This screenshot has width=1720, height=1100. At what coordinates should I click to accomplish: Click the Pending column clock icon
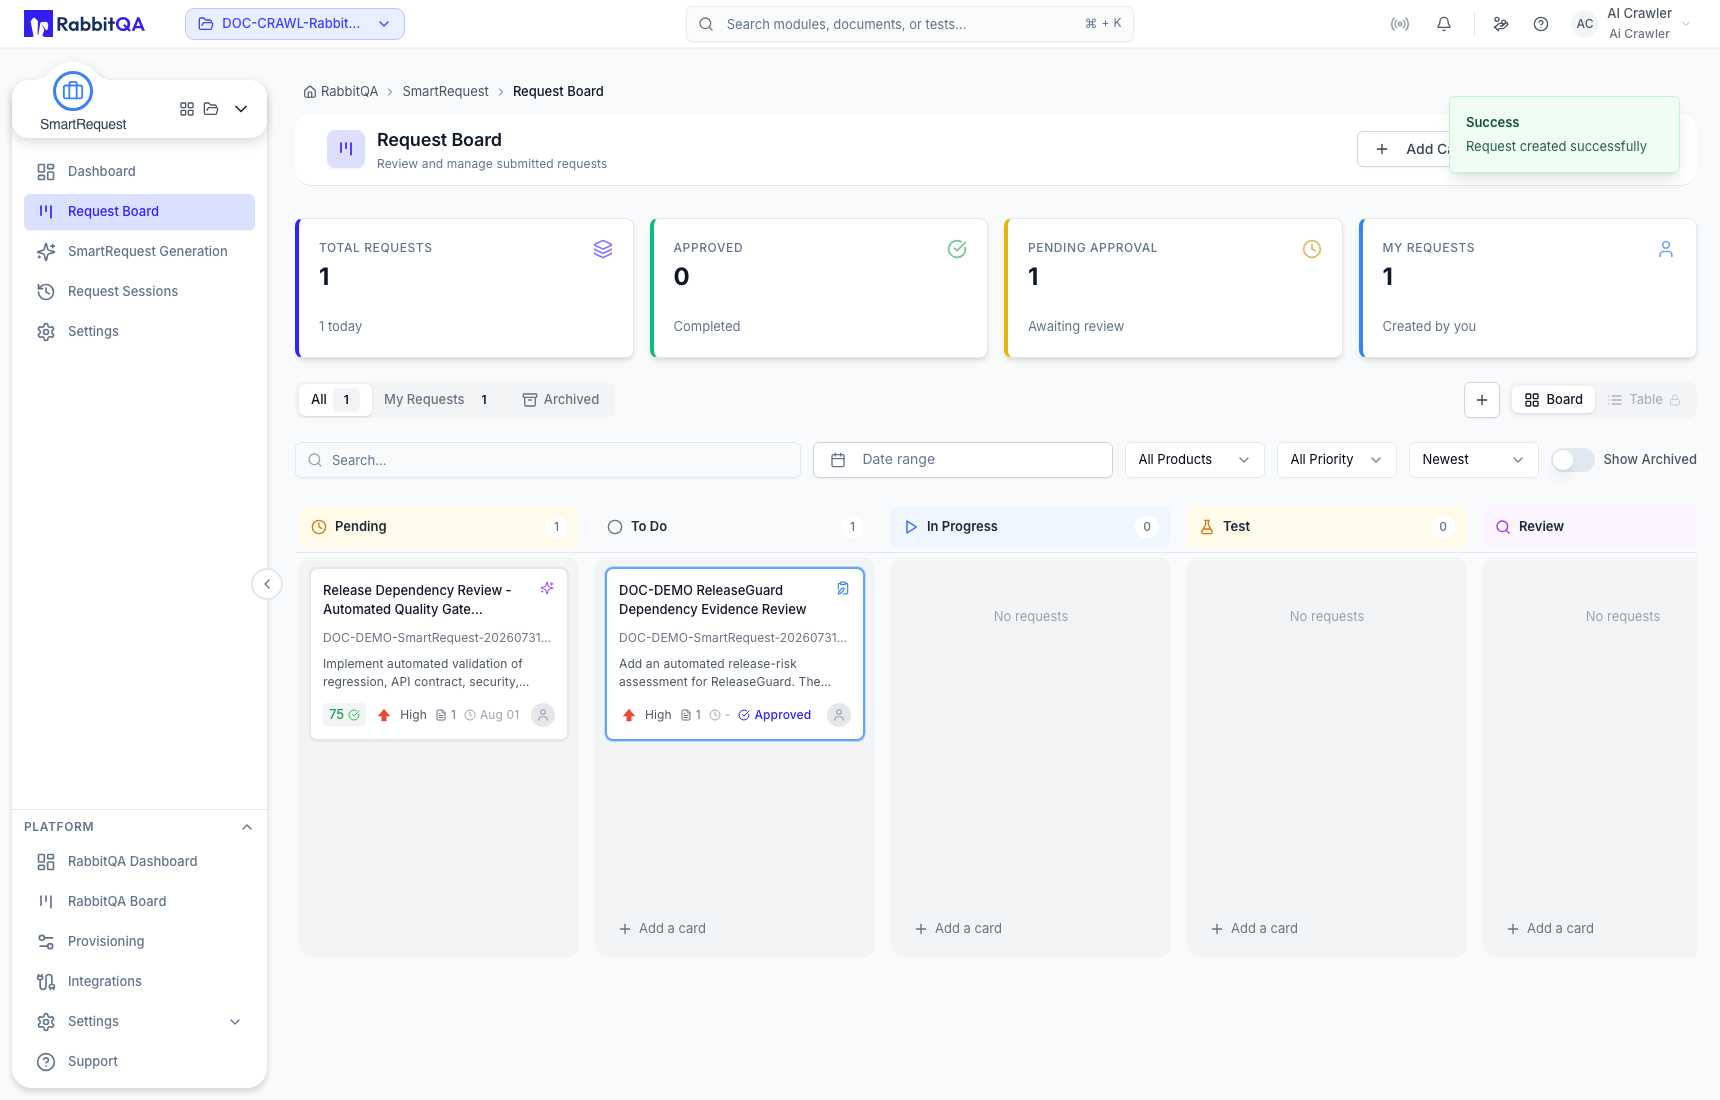point(319,527)
